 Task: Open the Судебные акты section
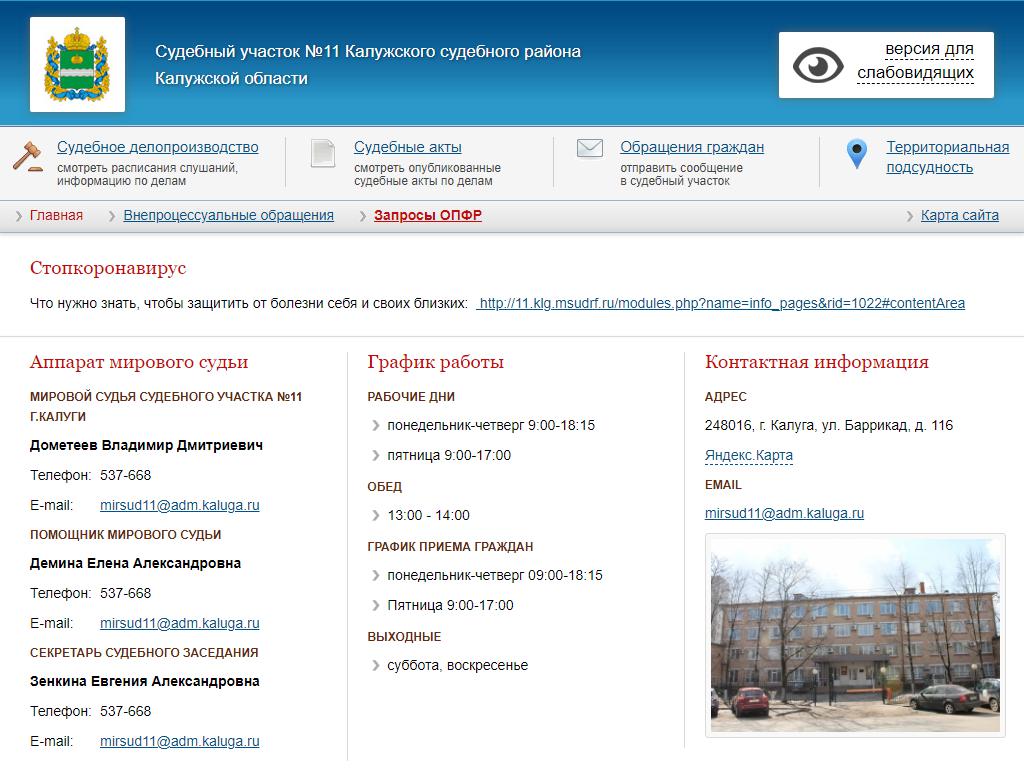pyautogui.click(x=407, y=147)
